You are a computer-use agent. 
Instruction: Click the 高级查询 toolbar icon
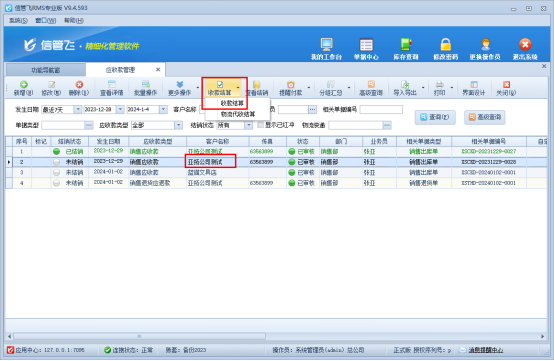tap(371, 88)
